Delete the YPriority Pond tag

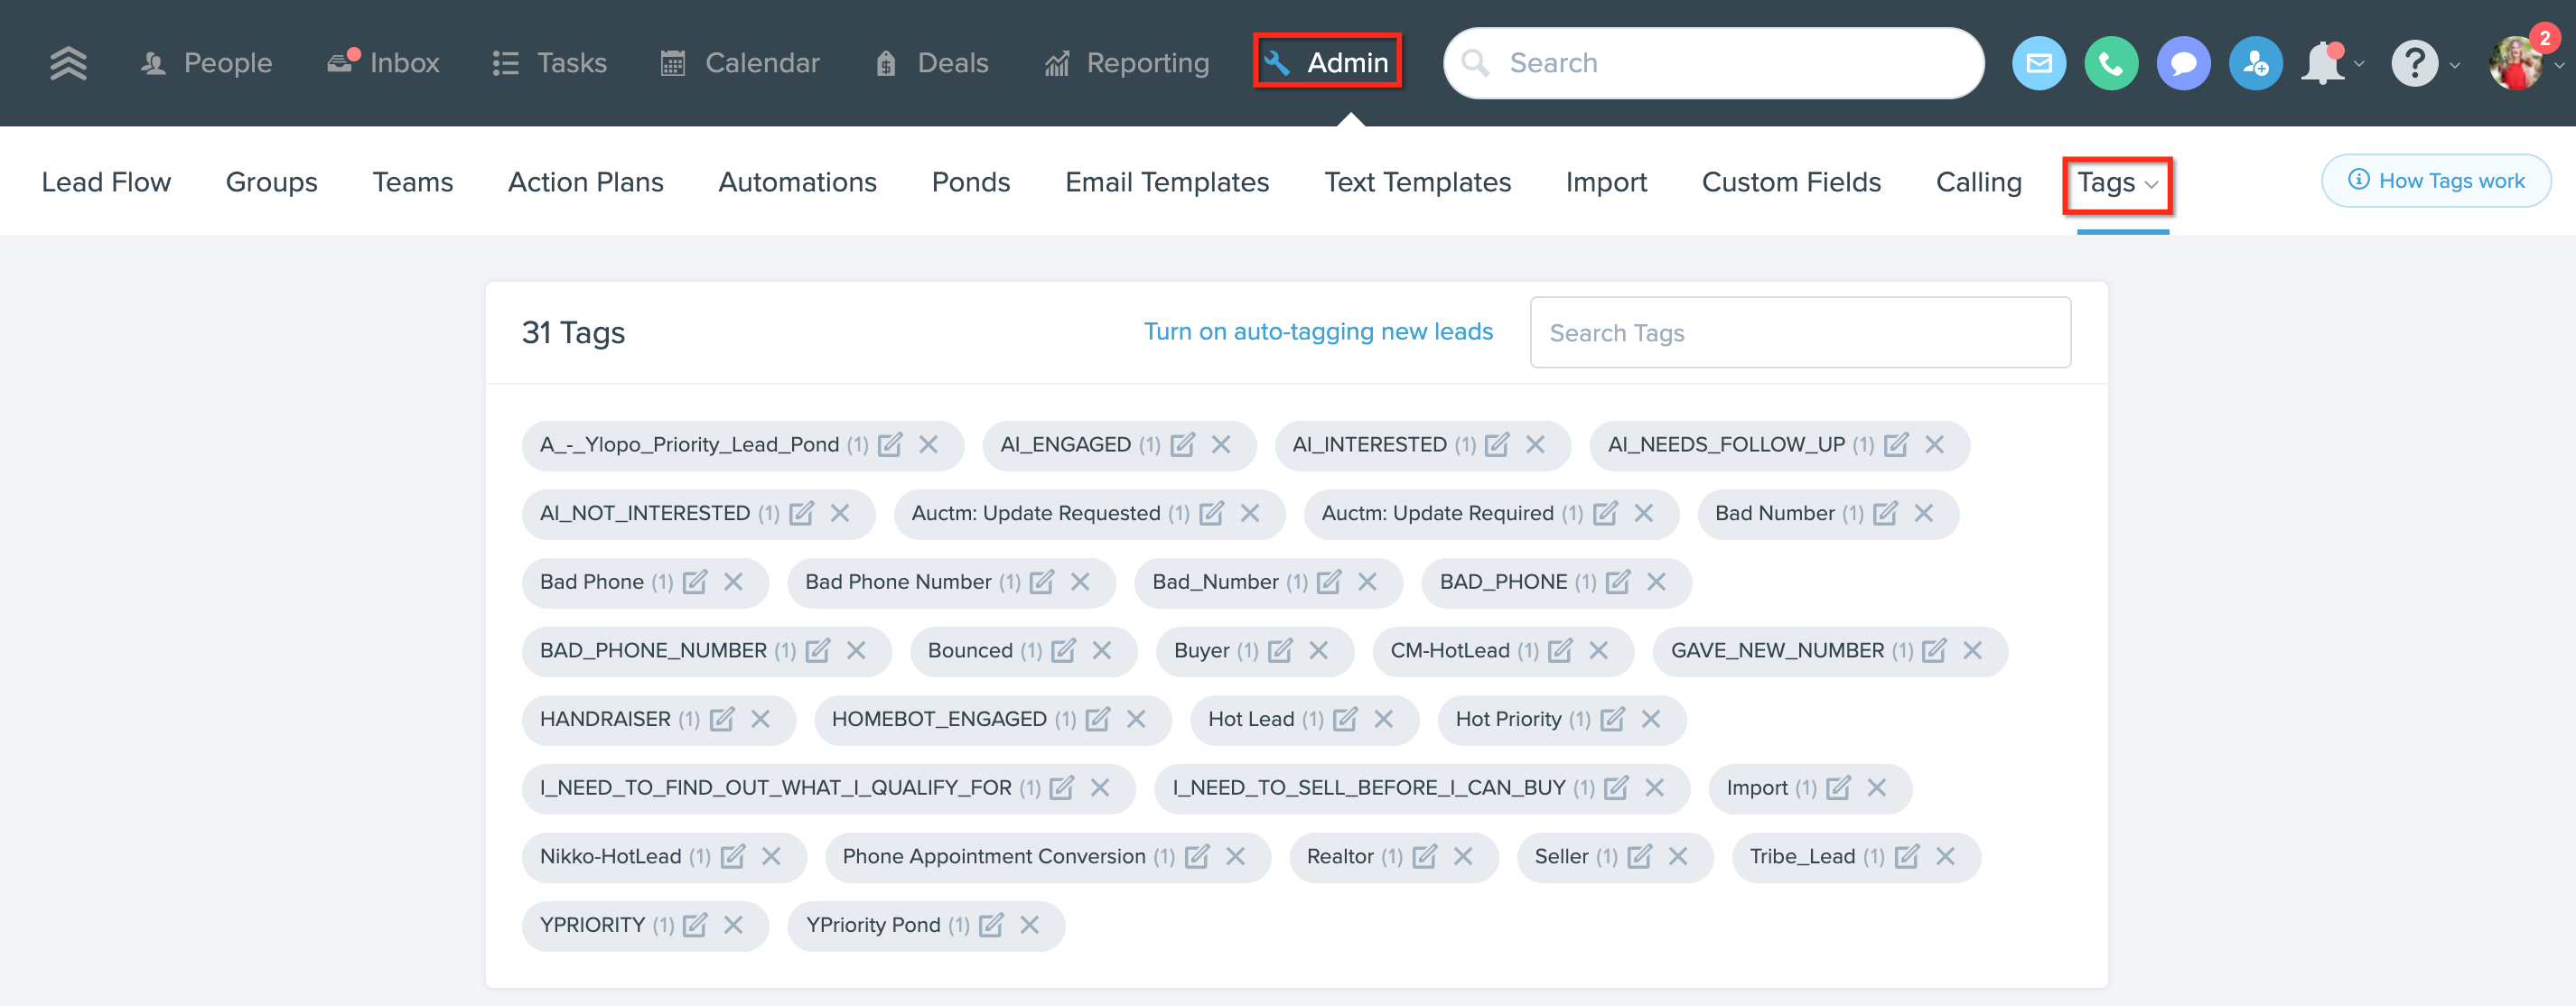pos(1029,926)
